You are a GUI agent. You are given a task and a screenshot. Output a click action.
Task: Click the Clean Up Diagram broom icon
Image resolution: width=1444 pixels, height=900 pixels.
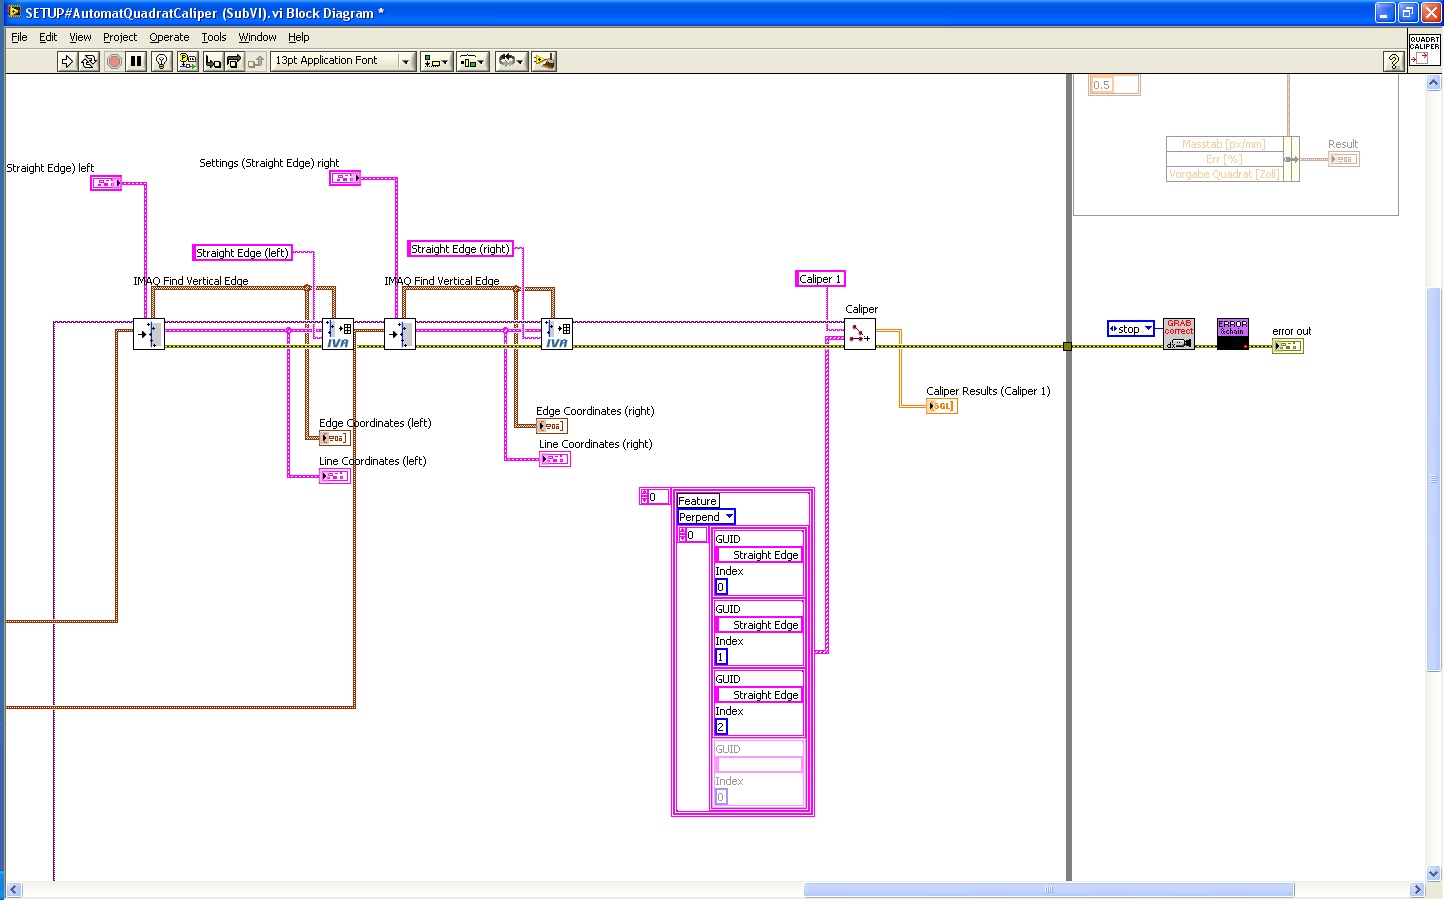click(543, 61)
